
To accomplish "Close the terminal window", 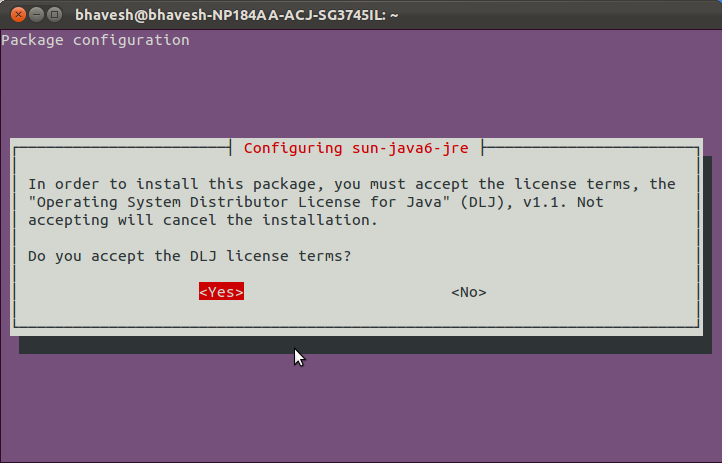I will click(18, 15).
